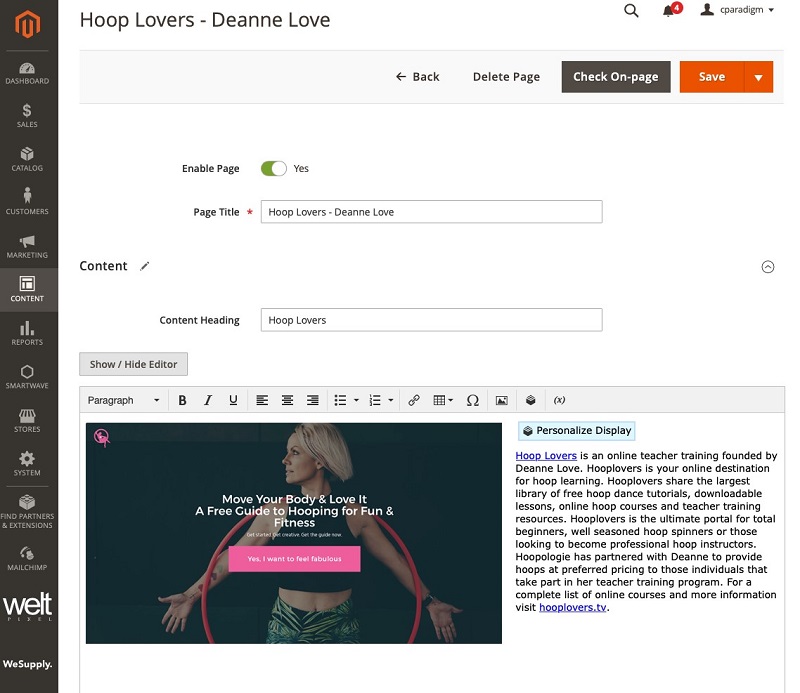Toggle bold formatting

pyautogui.click(x=182, y=400)
